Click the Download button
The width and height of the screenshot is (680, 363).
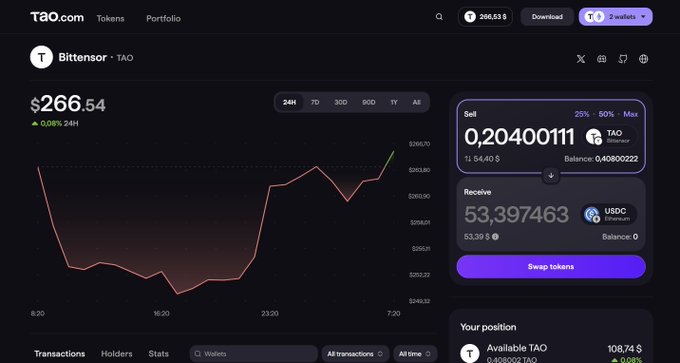(547, 17)
